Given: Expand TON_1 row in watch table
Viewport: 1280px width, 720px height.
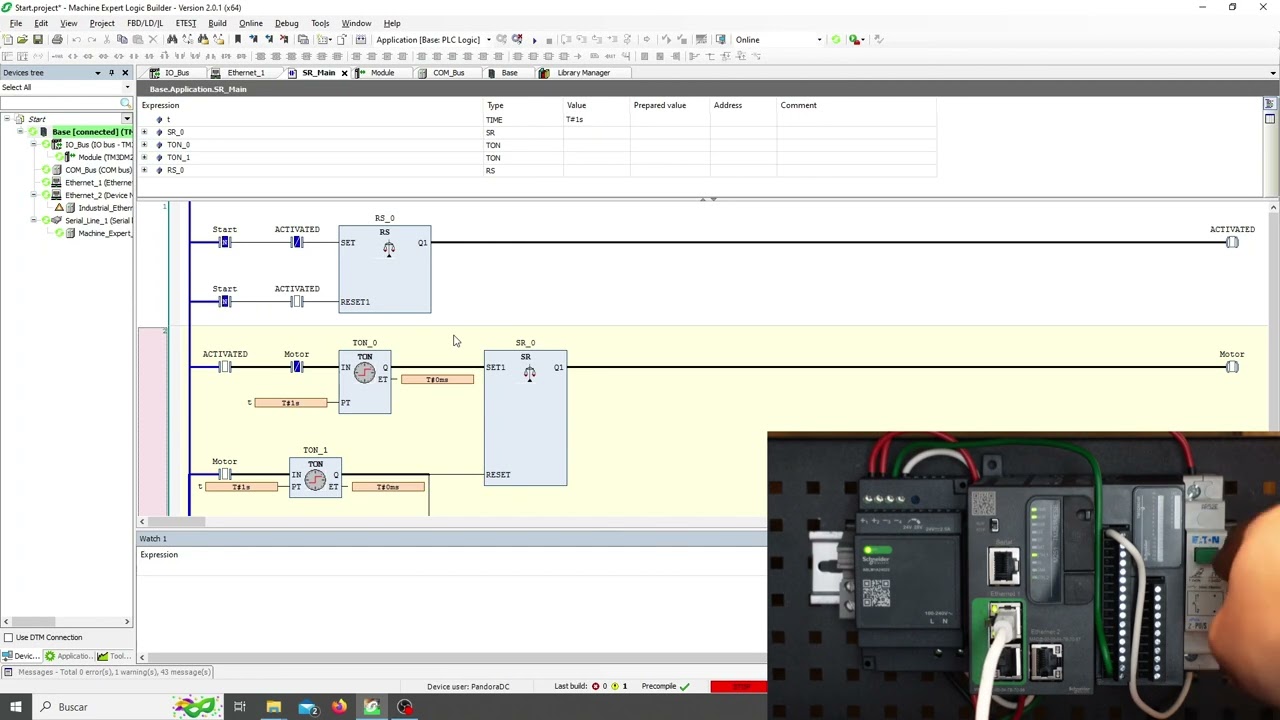Looking at the screenshot, I should [144, 157].
